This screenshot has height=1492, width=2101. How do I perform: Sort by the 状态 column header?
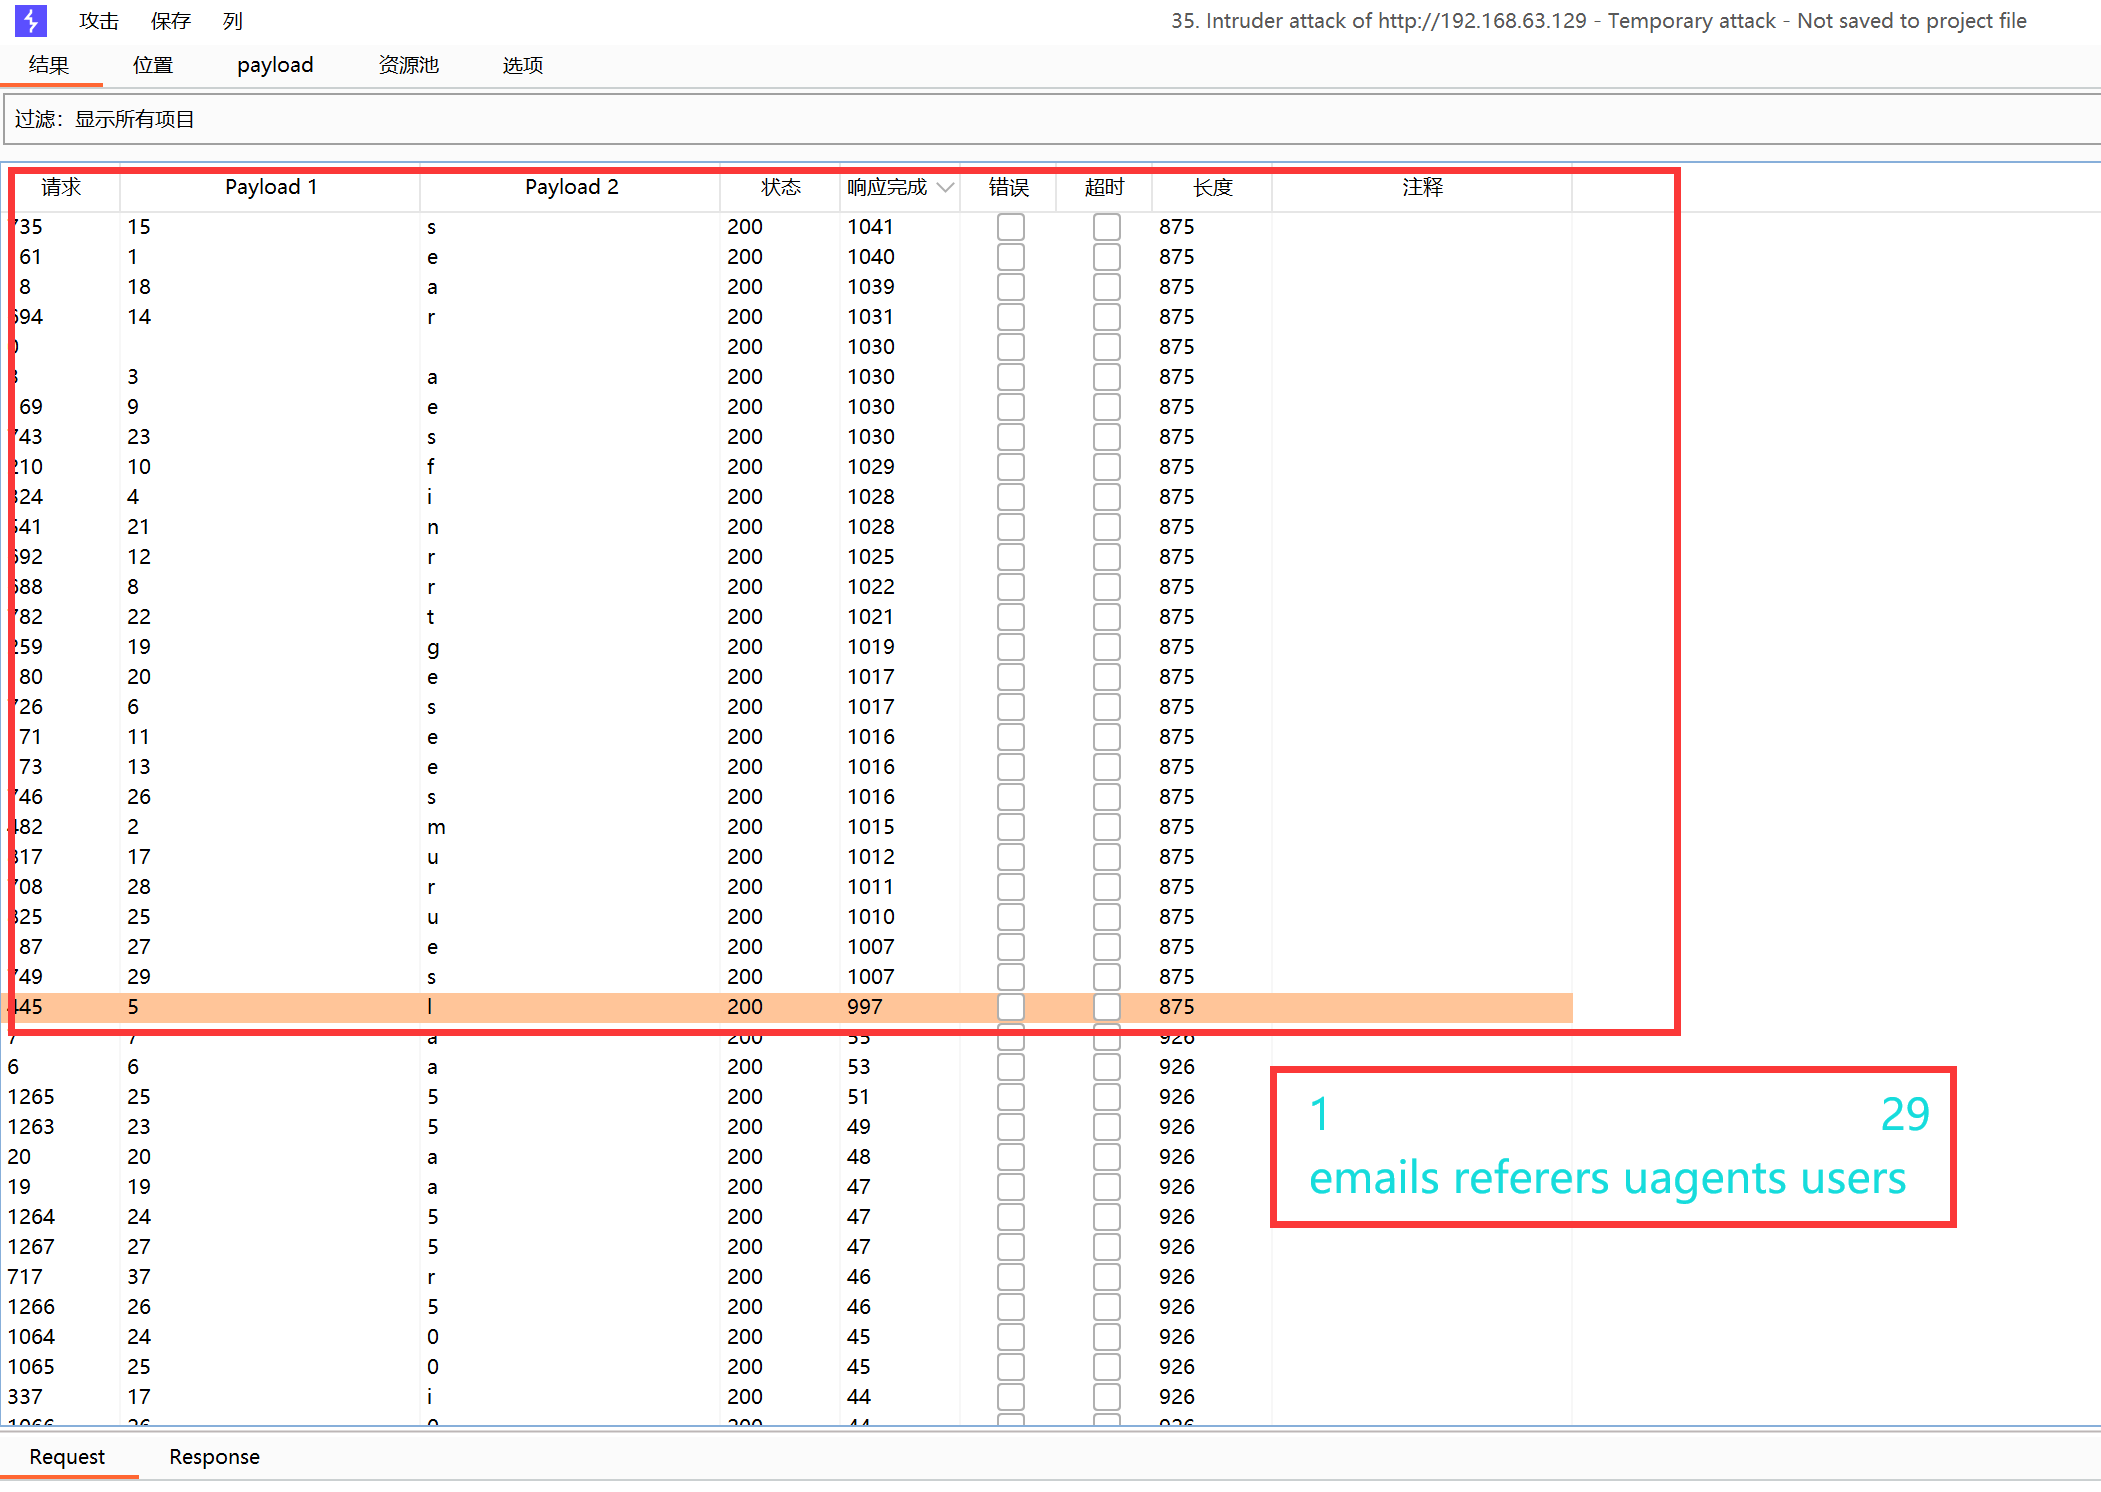pyautogui.click(x=781, y=187)
